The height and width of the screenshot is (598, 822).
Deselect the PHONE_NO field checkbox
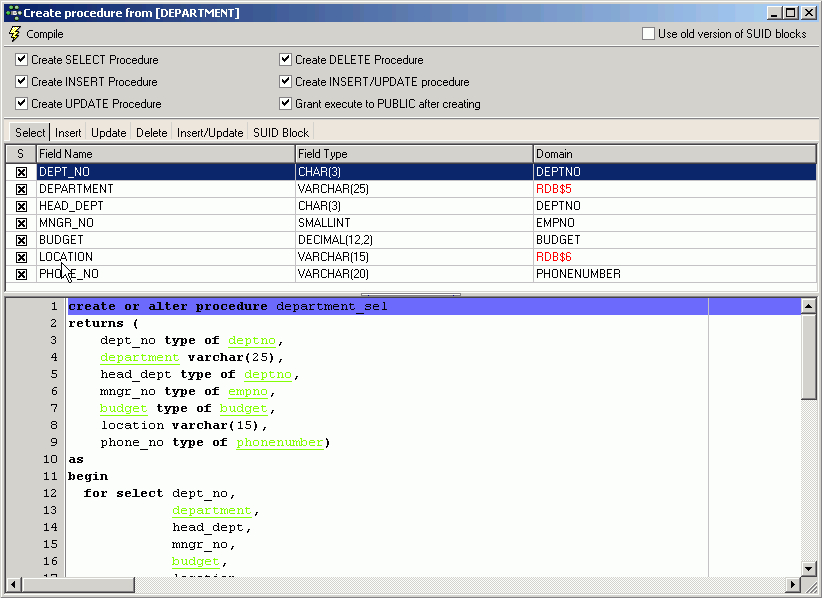pyautogui.click(x=21, y=274)
